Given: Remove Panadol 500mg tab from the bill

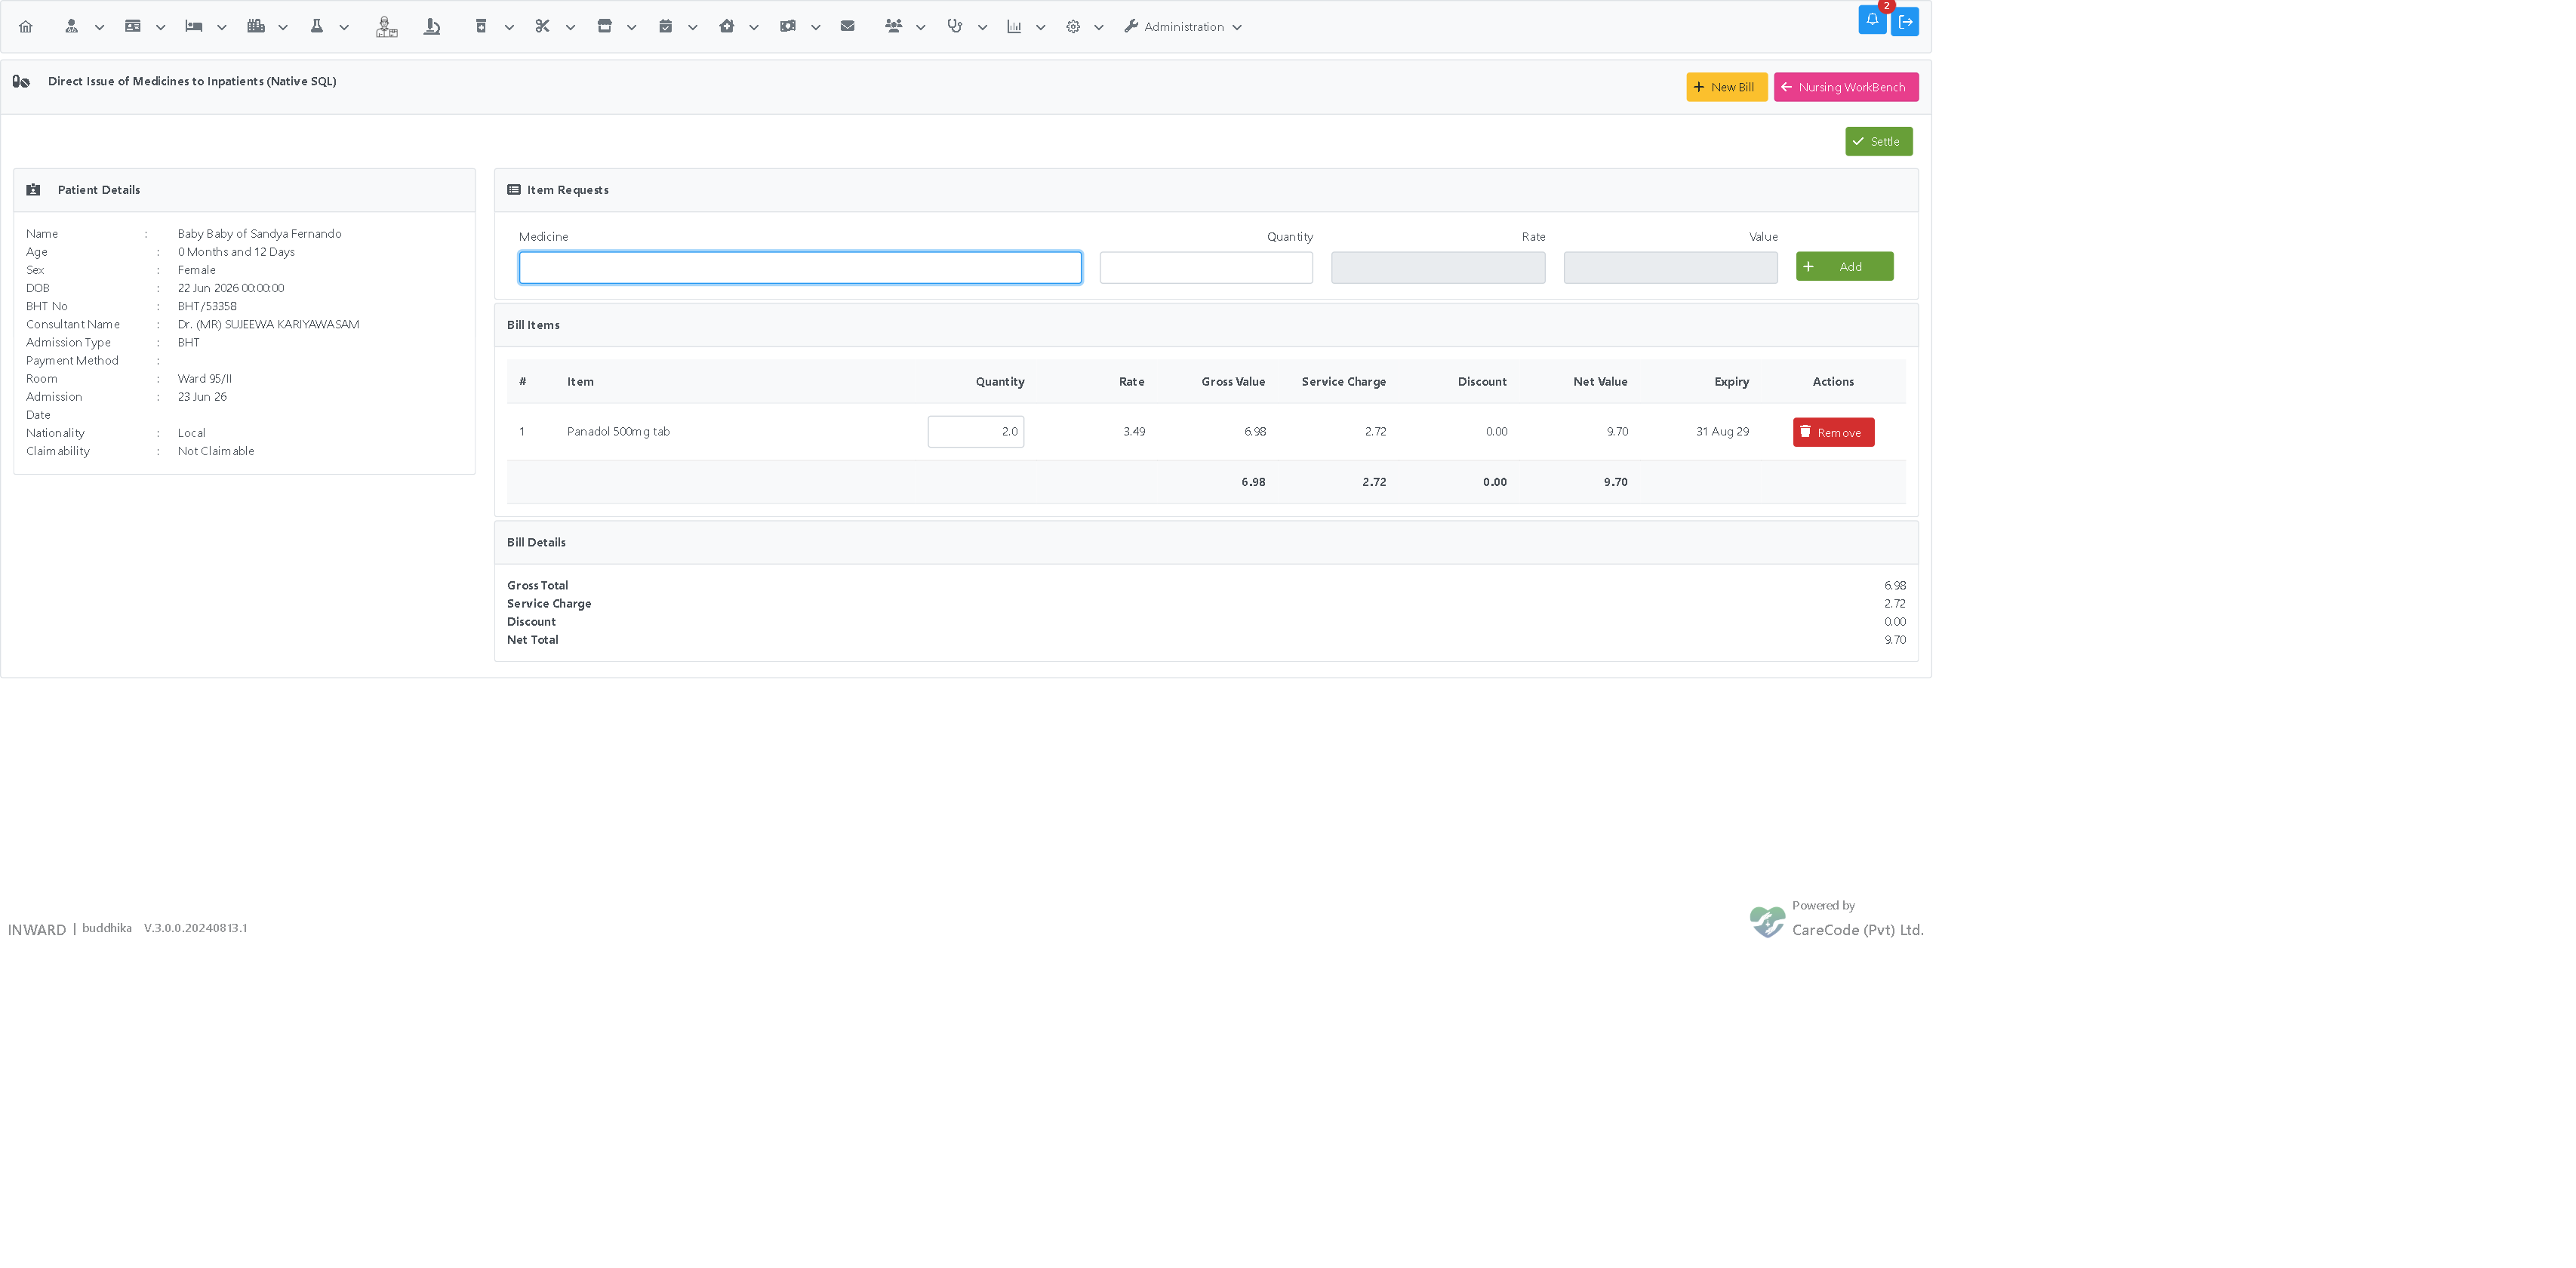Looking at the screenshot, I should click(1833, 432).
